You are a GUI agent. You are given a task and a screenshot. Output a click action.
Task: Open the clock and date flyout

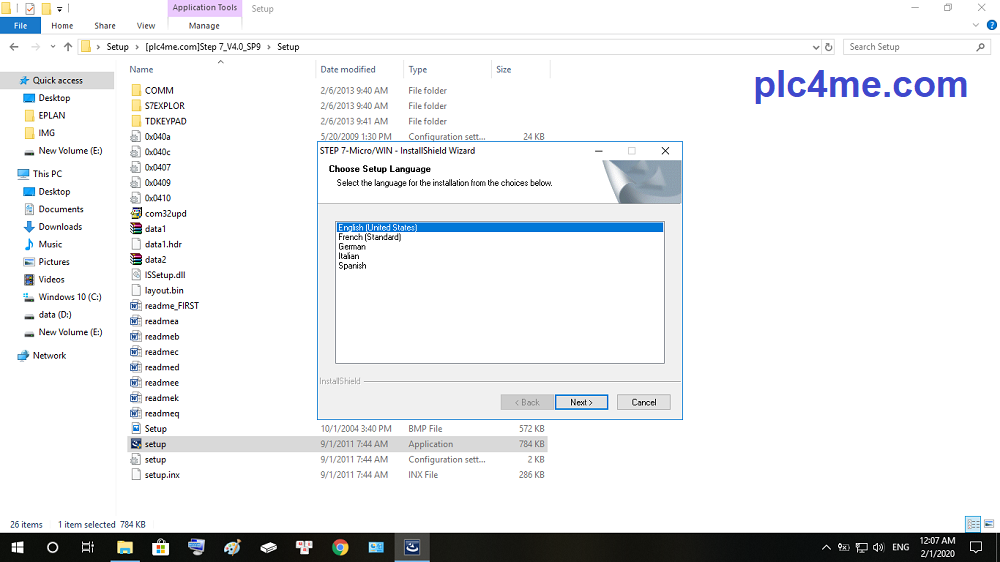[937, 547]
